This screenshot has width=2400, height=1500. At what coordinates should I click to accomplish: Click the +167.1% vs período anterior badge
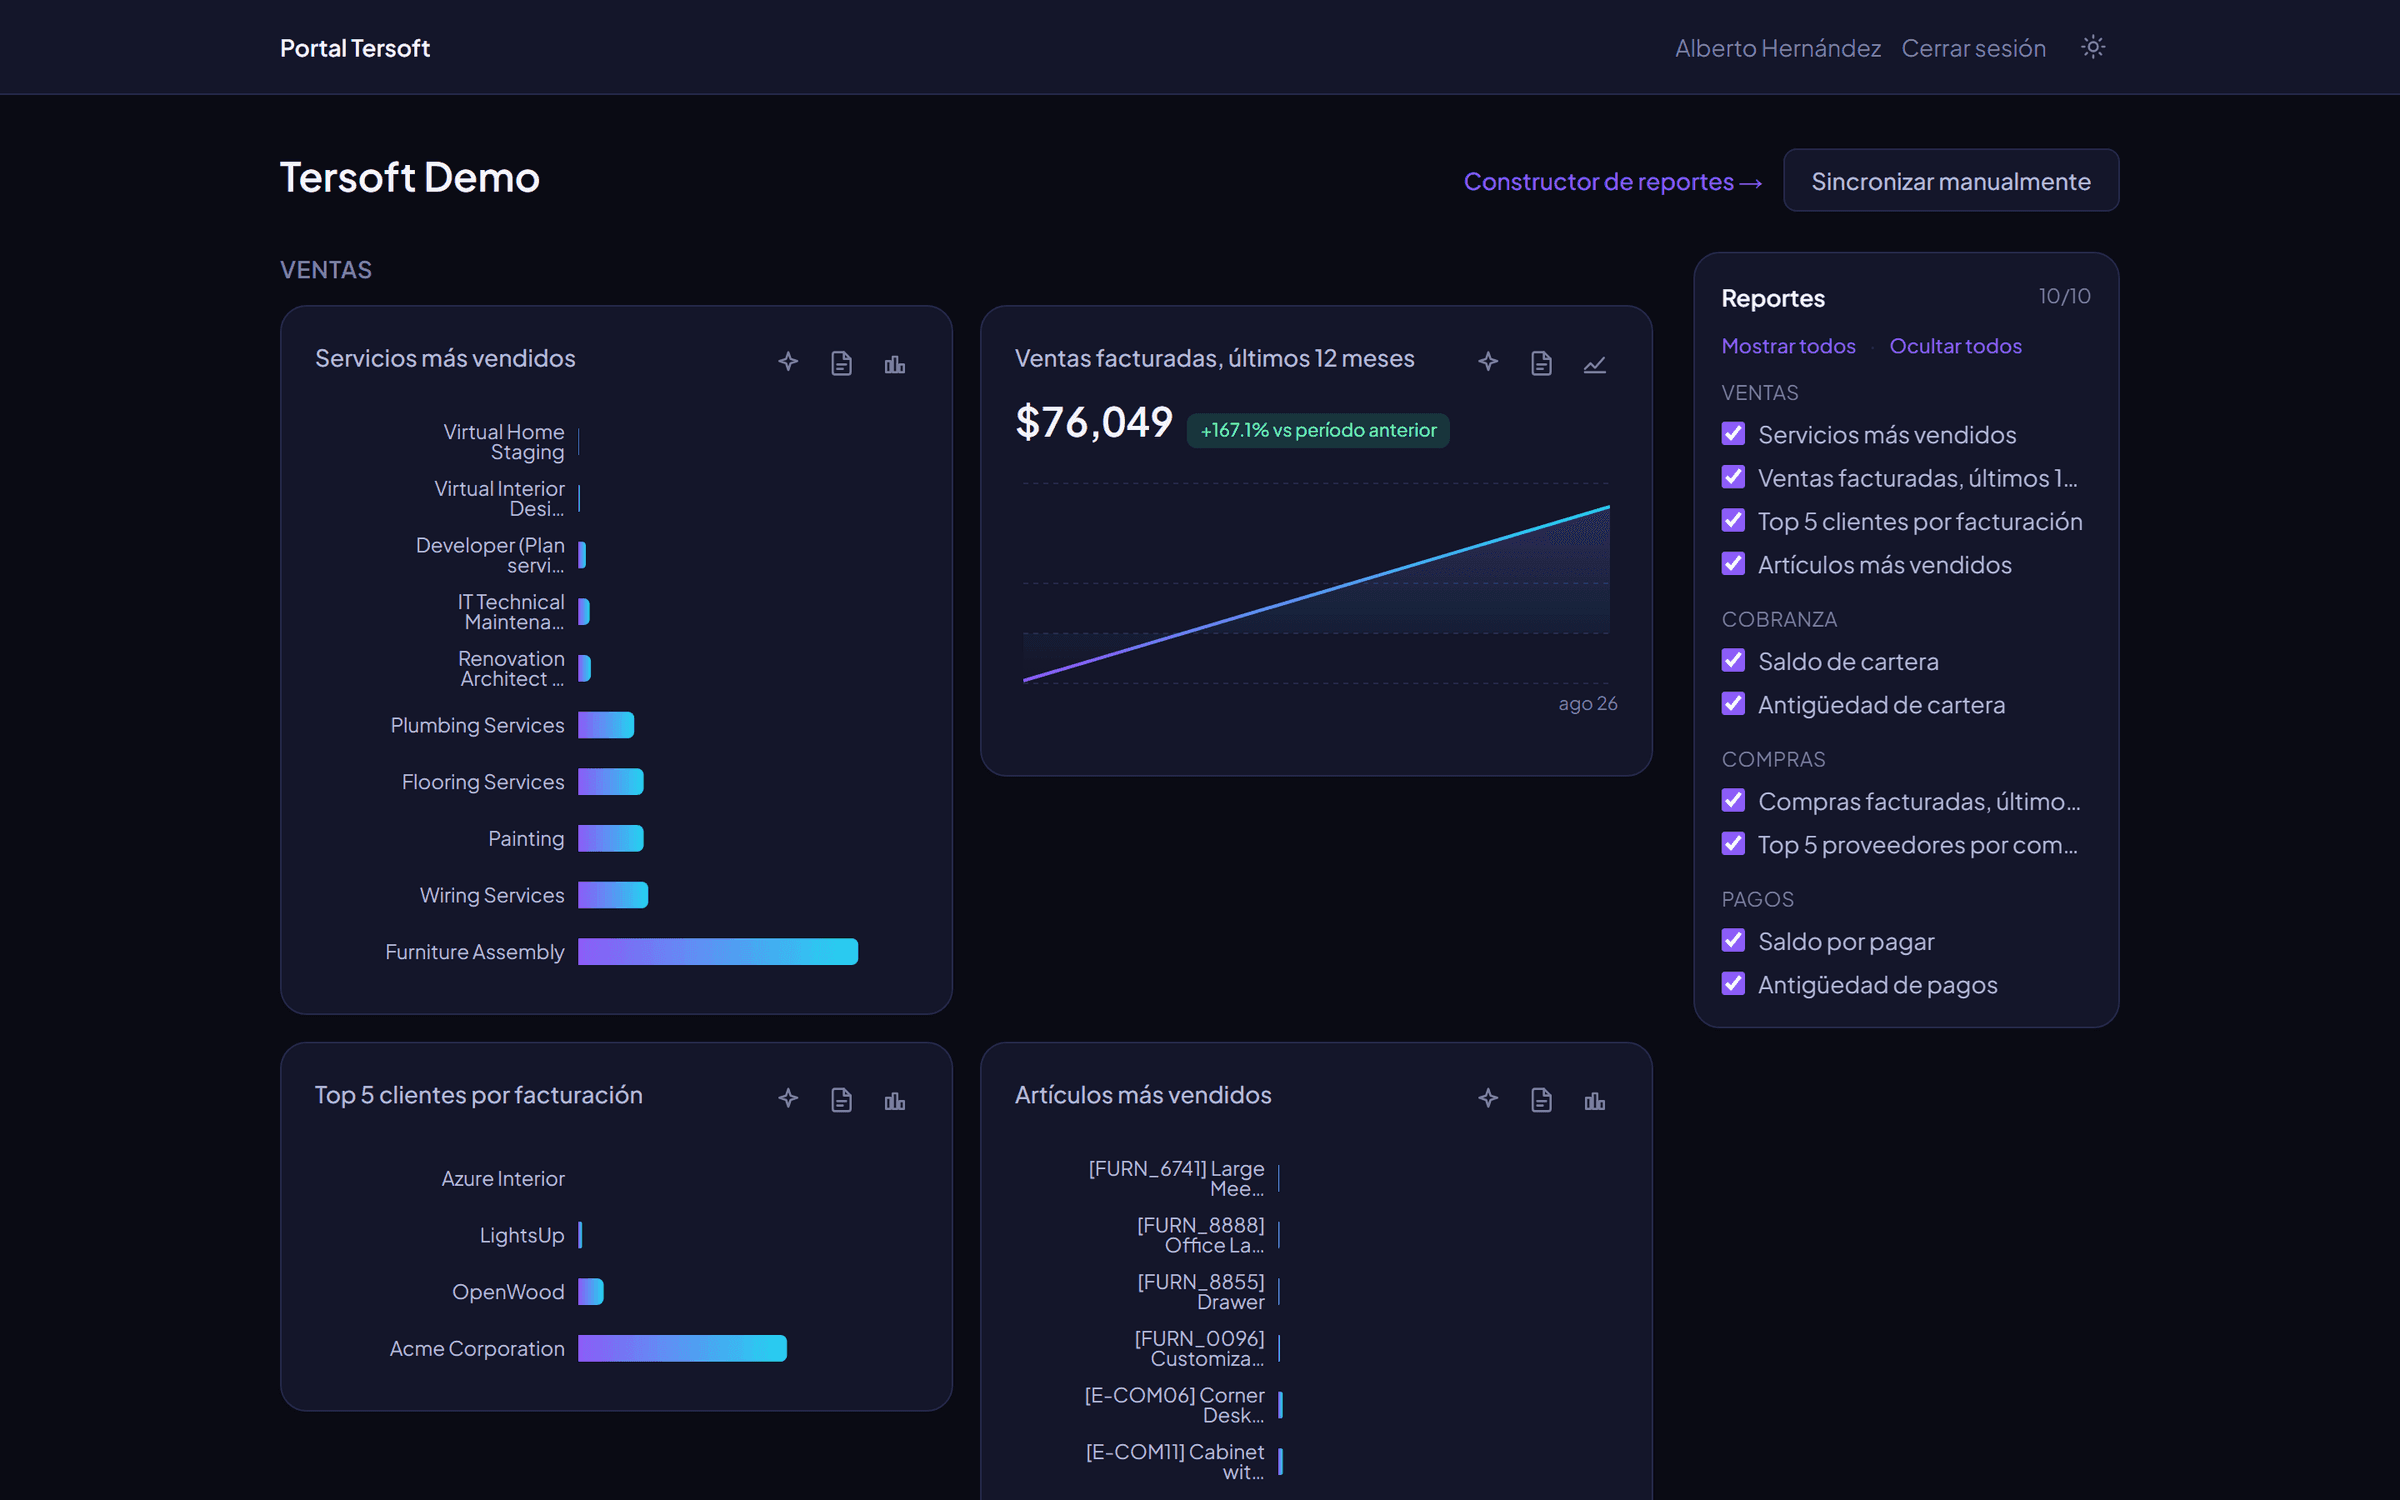coord(1318,430)
